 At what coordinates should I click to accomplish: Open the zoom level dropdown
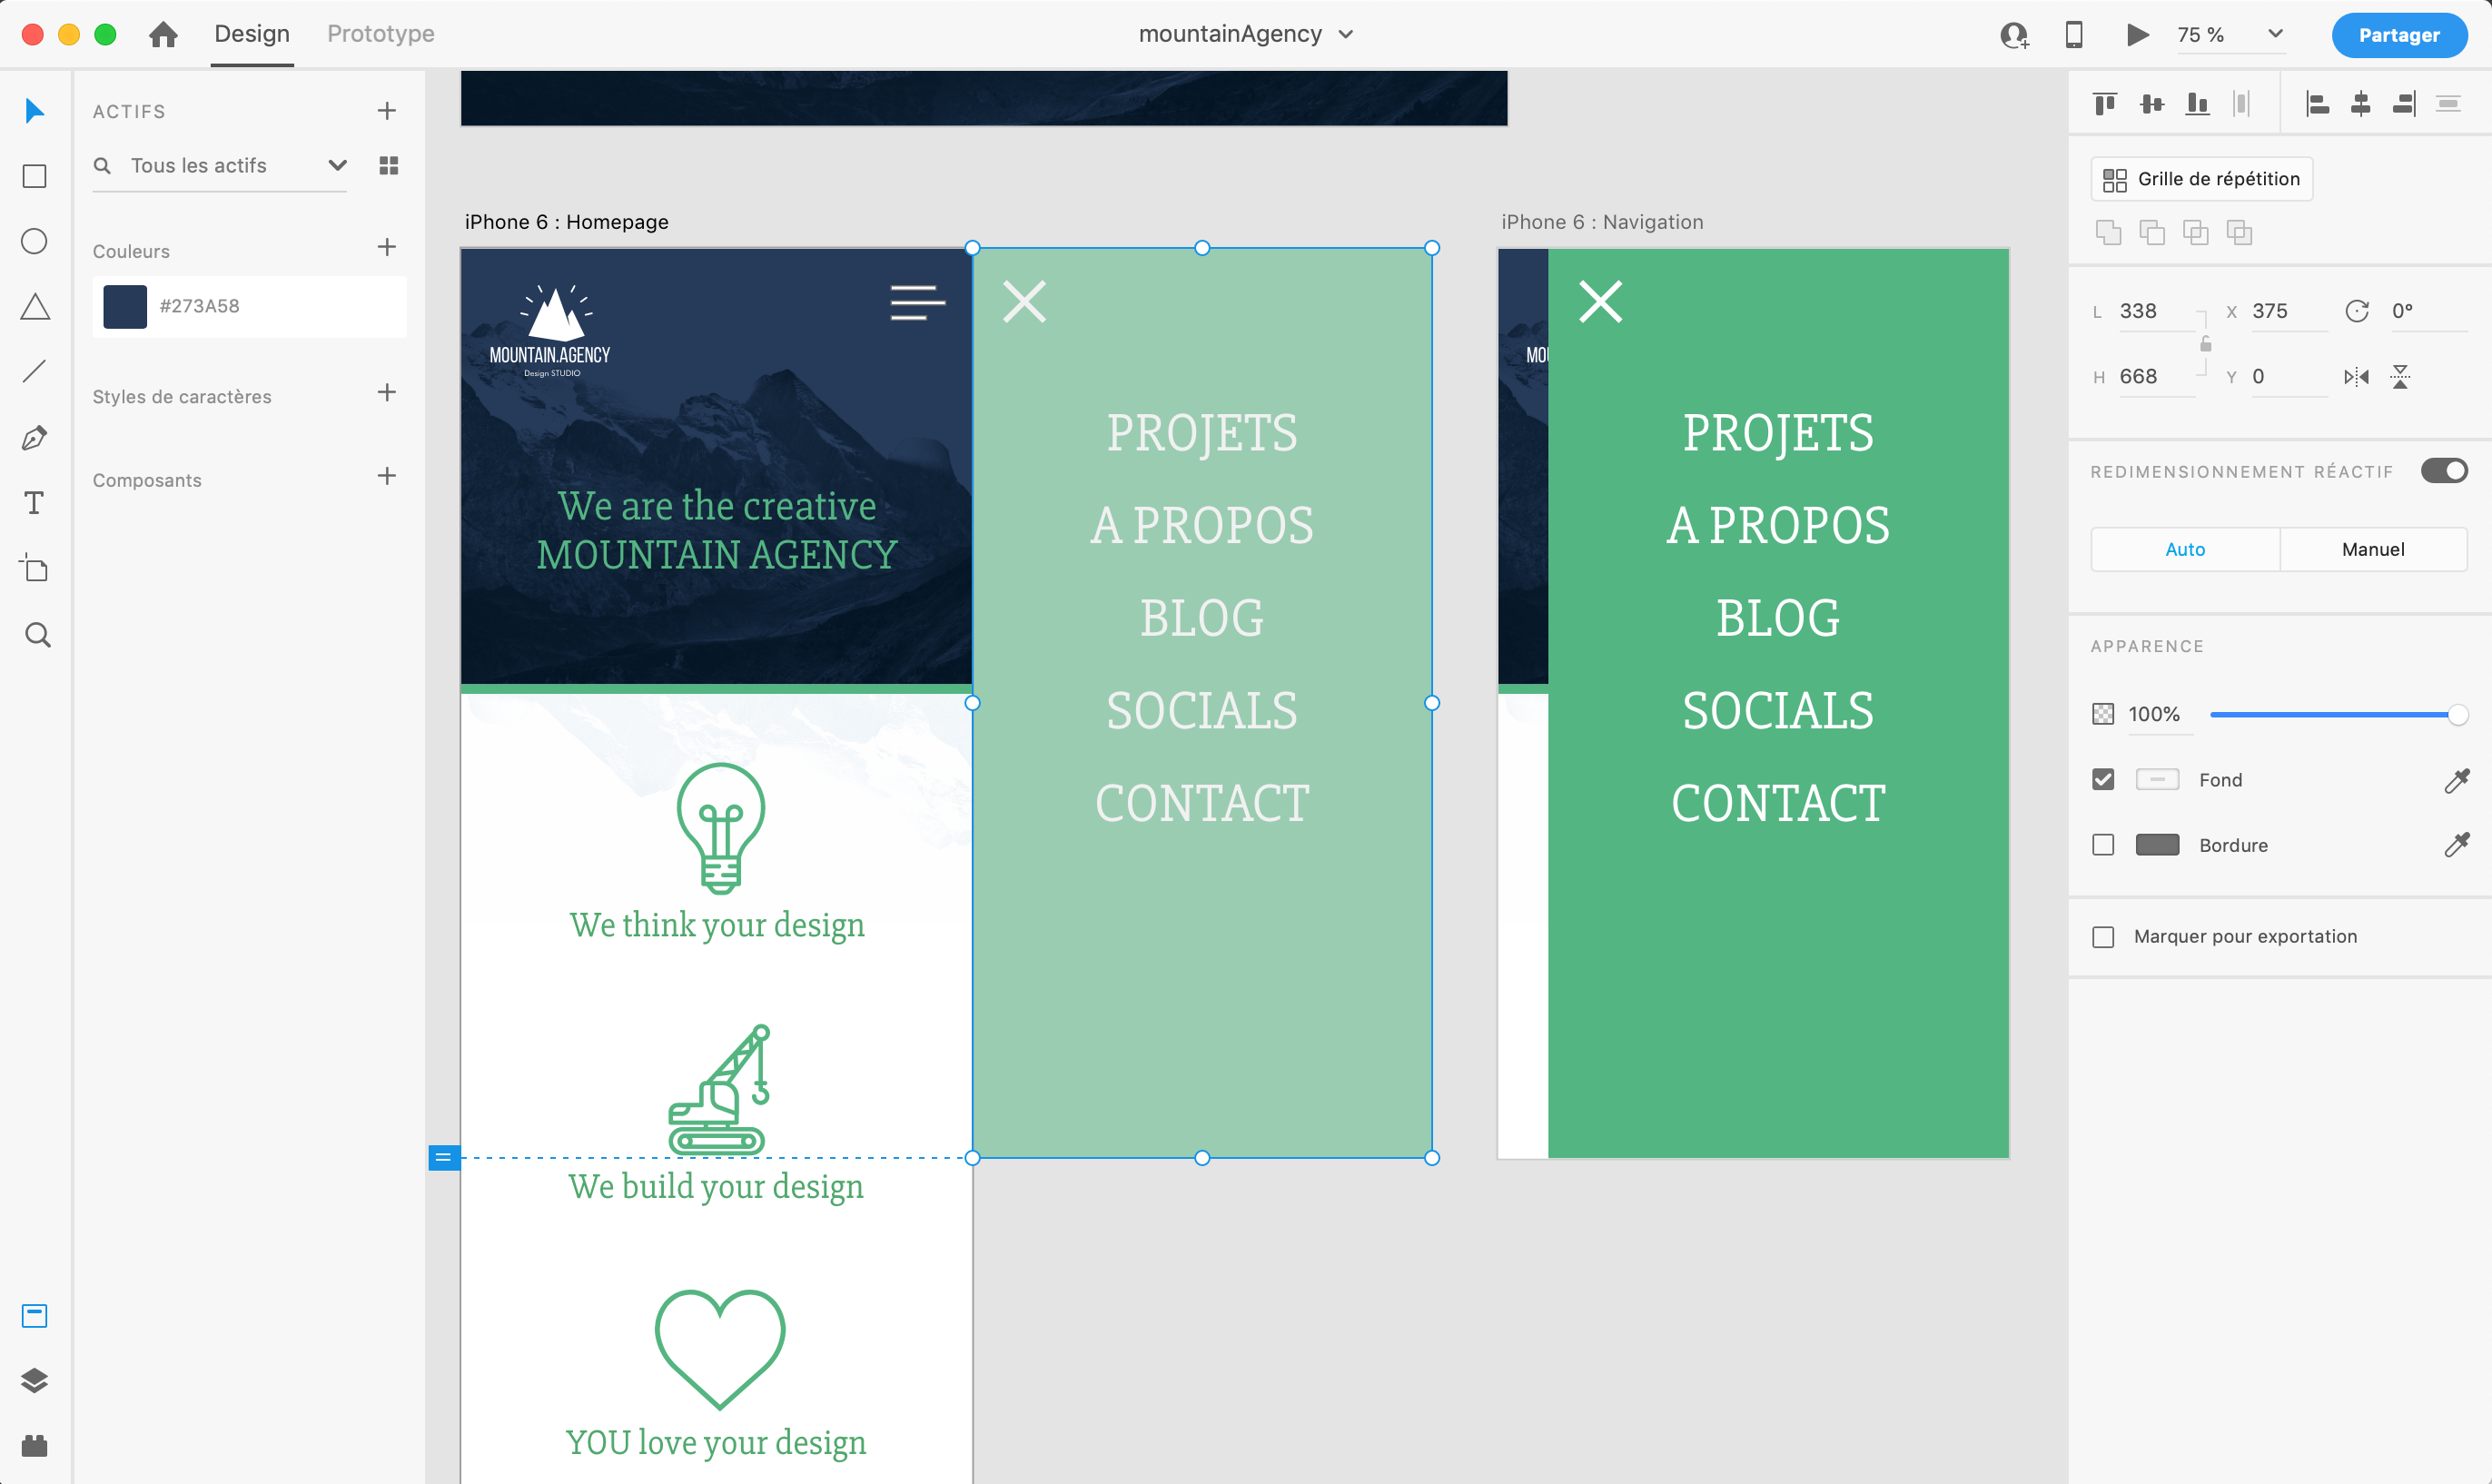click(2275, 35)
